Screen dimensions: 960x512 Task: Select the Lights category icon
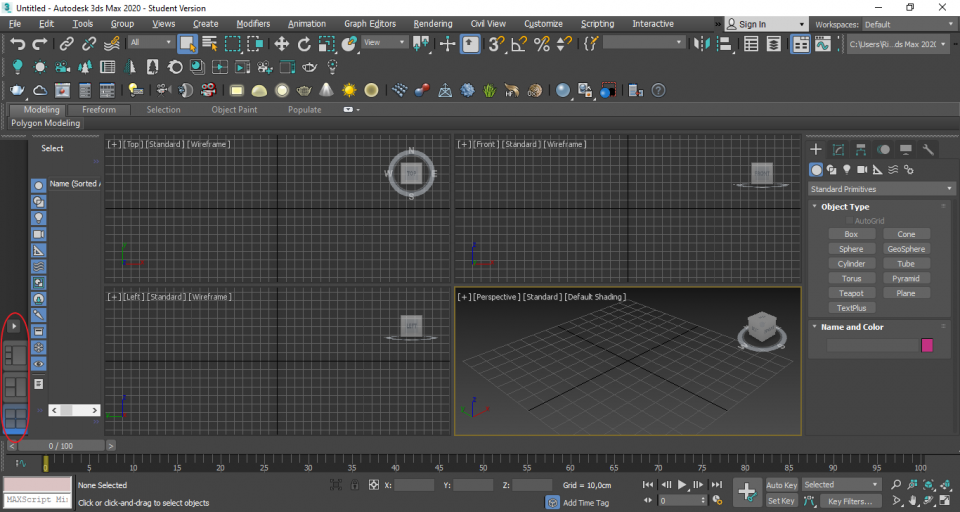[847, 170]
